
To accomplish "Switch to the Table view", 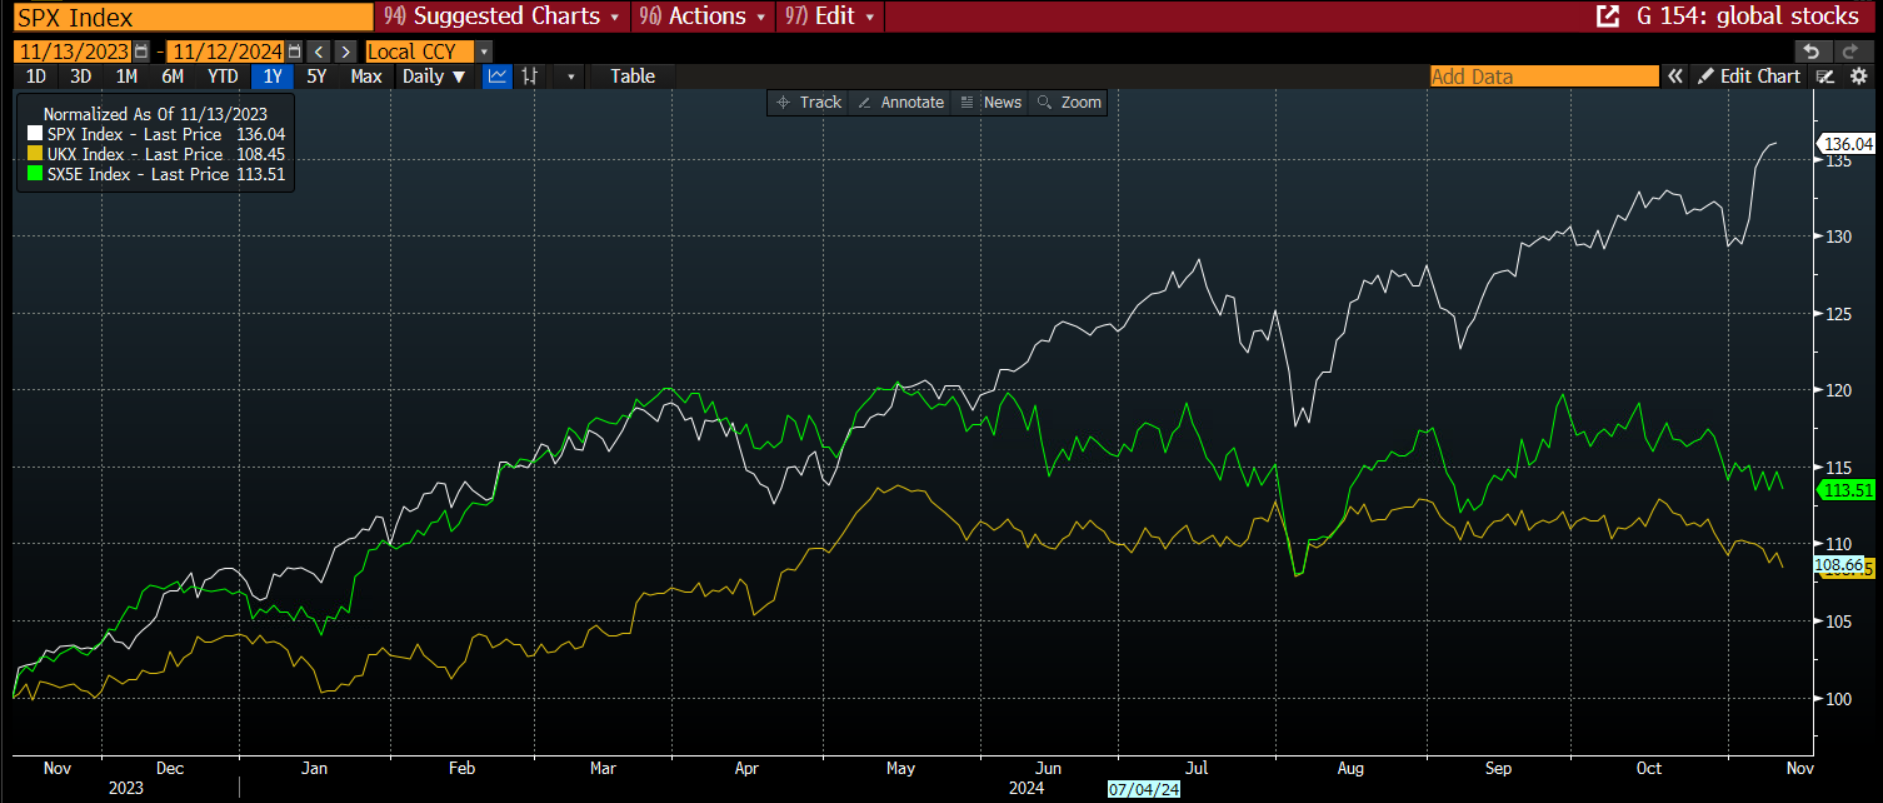I will [632, 76].
